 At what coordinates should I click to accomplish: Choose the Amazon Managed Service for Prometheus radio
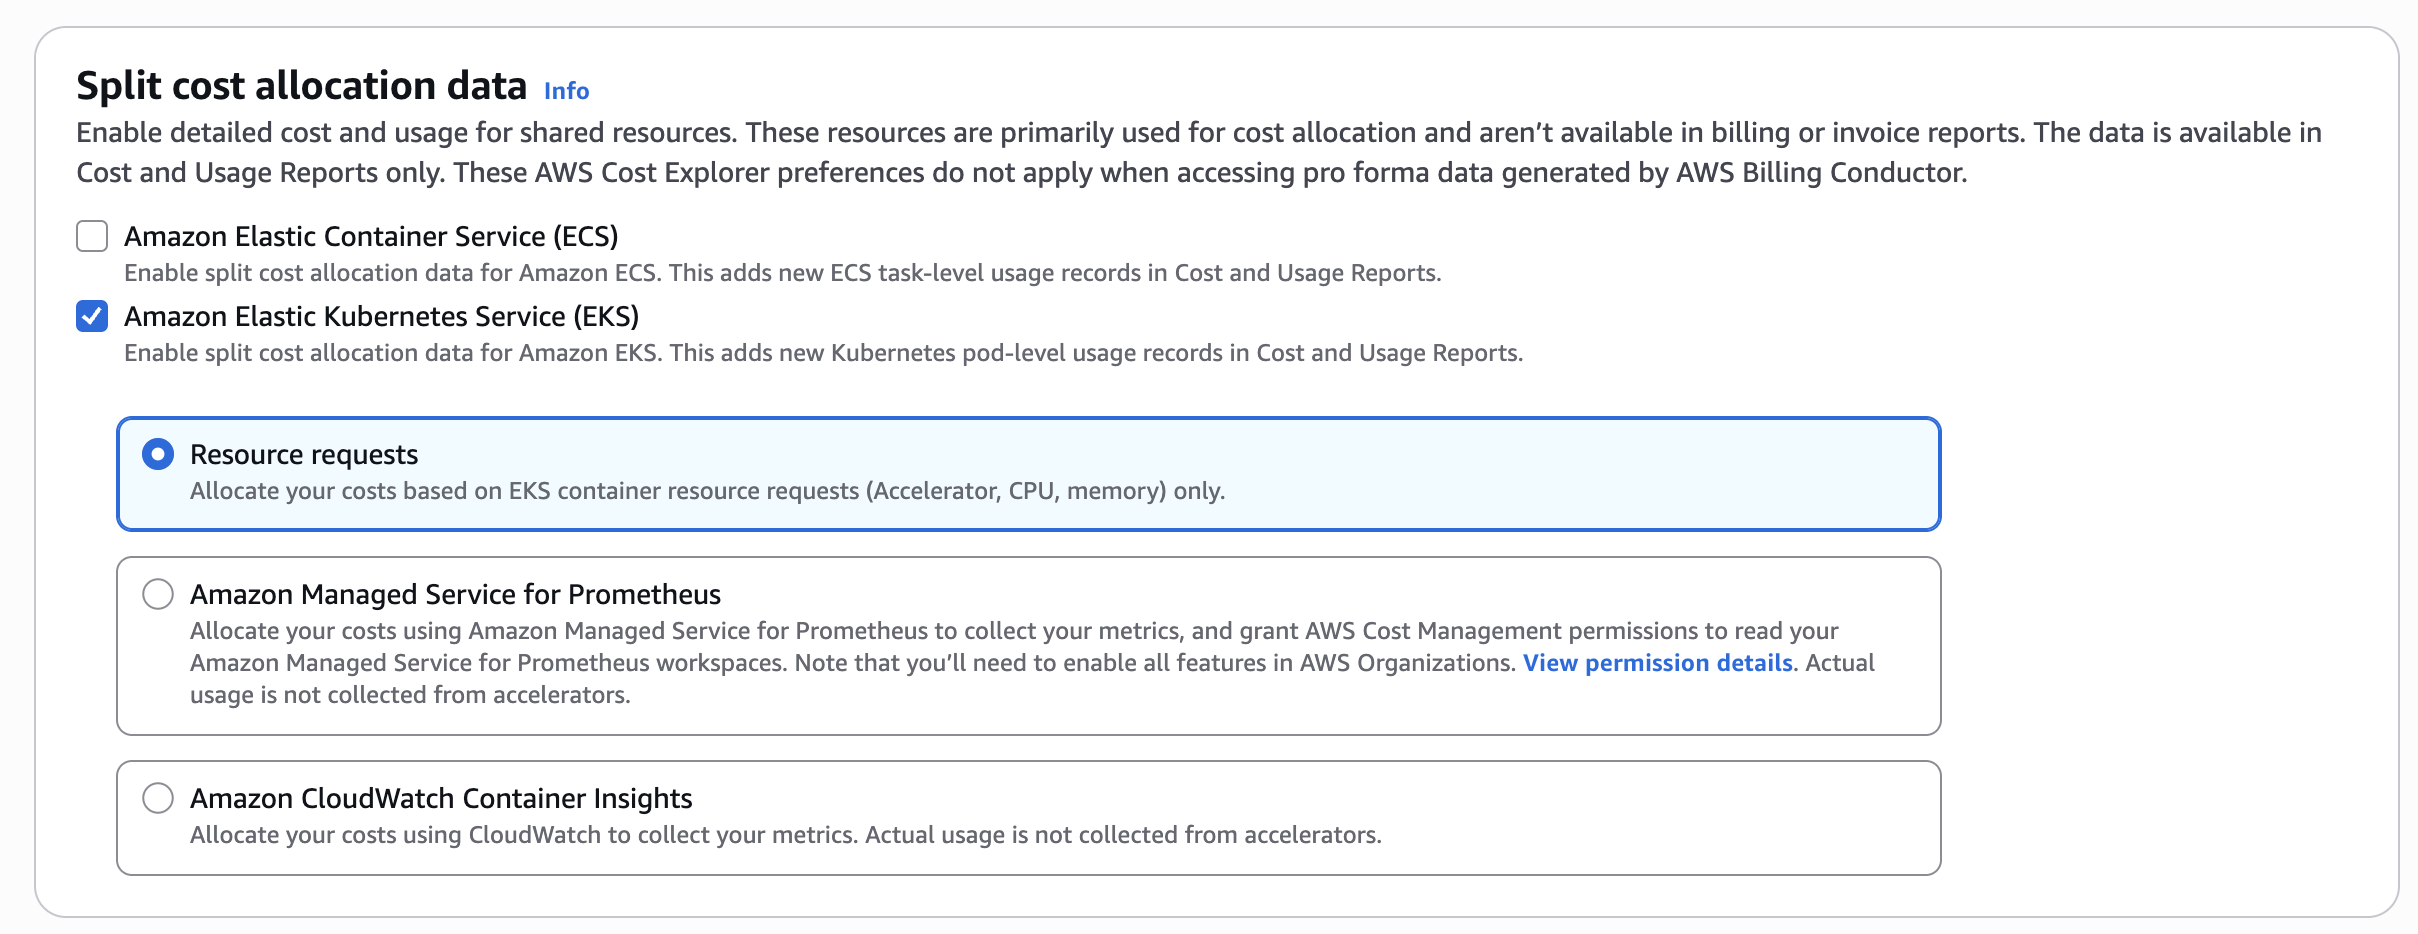[158, 595]
